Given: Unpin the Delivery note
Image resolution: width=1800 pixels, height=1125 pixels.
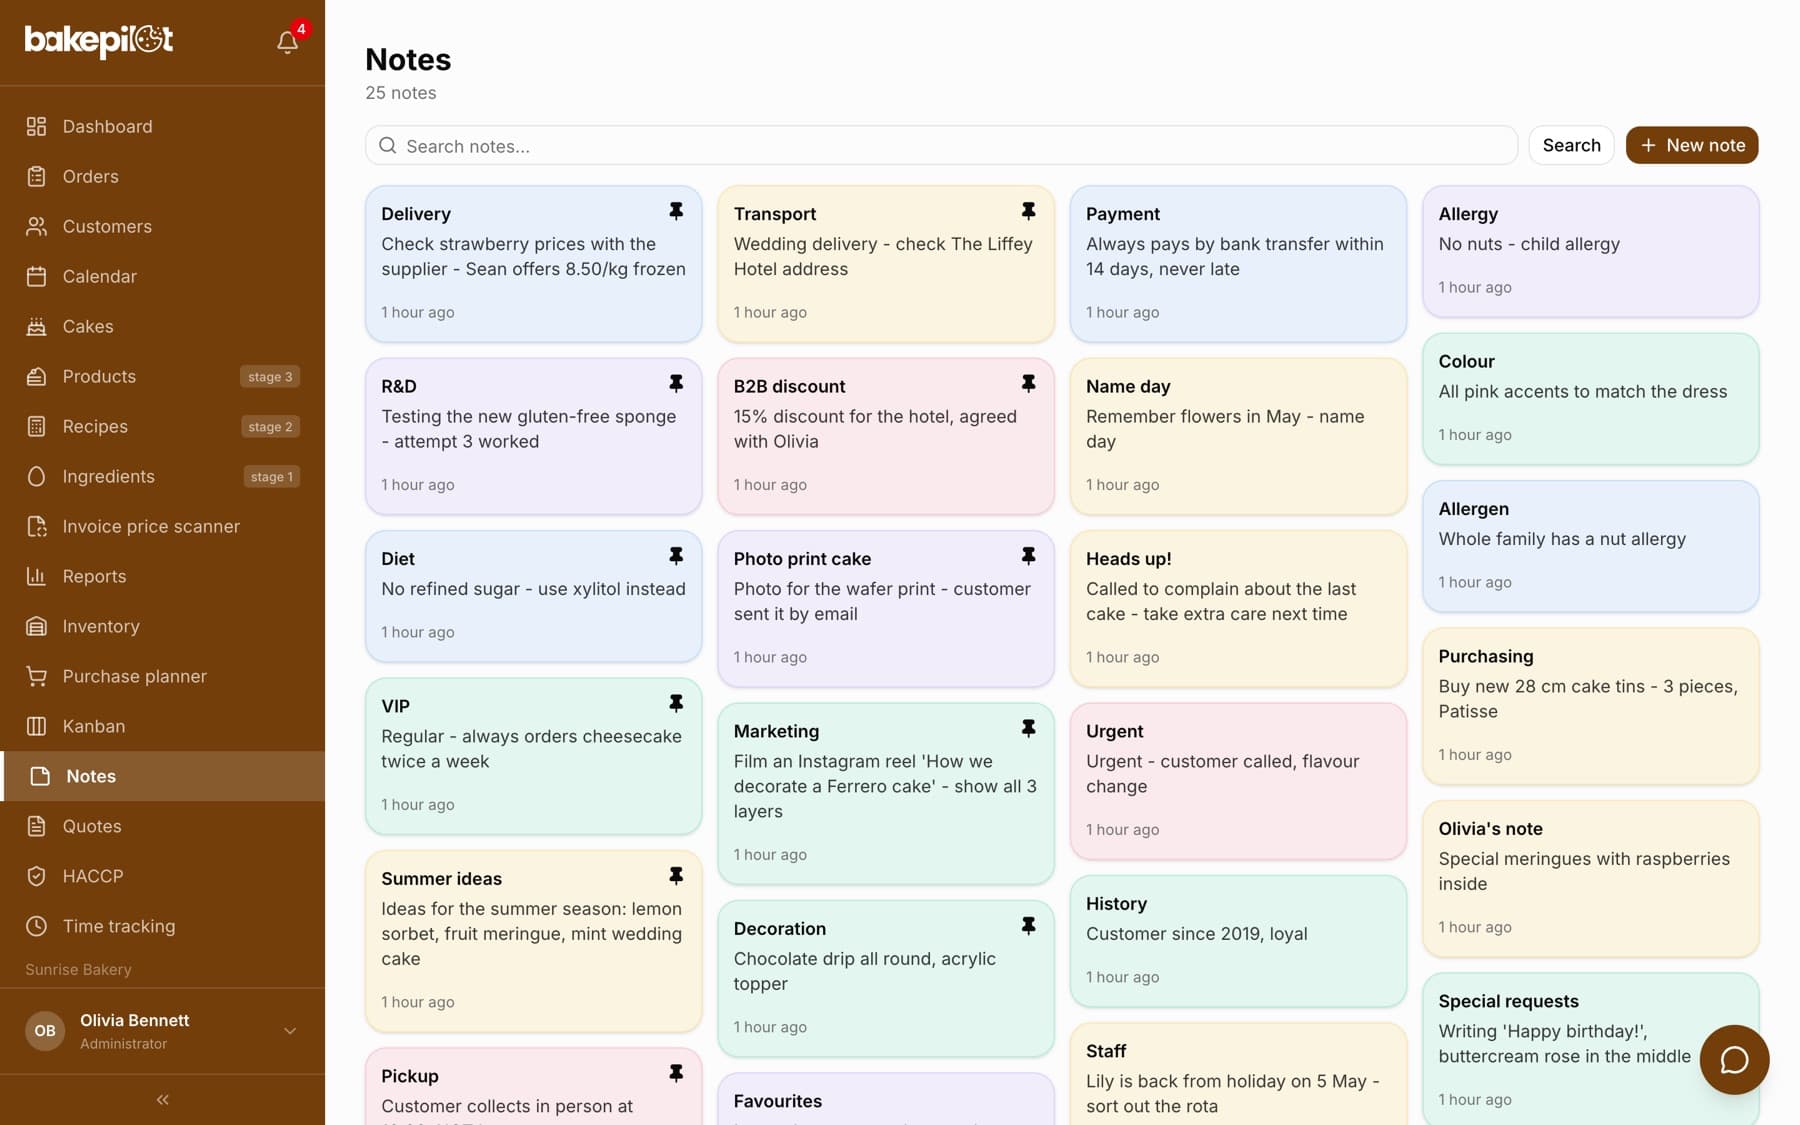Looking at the screenshot, I should coord(676,211).
